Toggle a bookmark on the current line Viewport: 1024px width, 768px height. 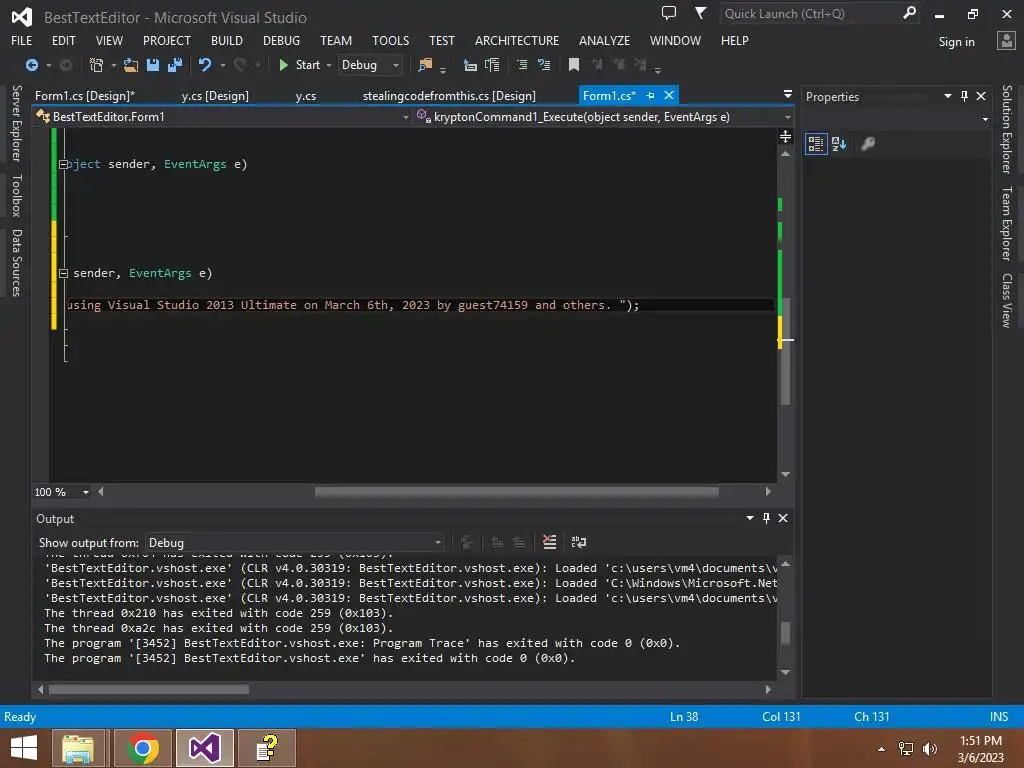(x=573, y=65)
